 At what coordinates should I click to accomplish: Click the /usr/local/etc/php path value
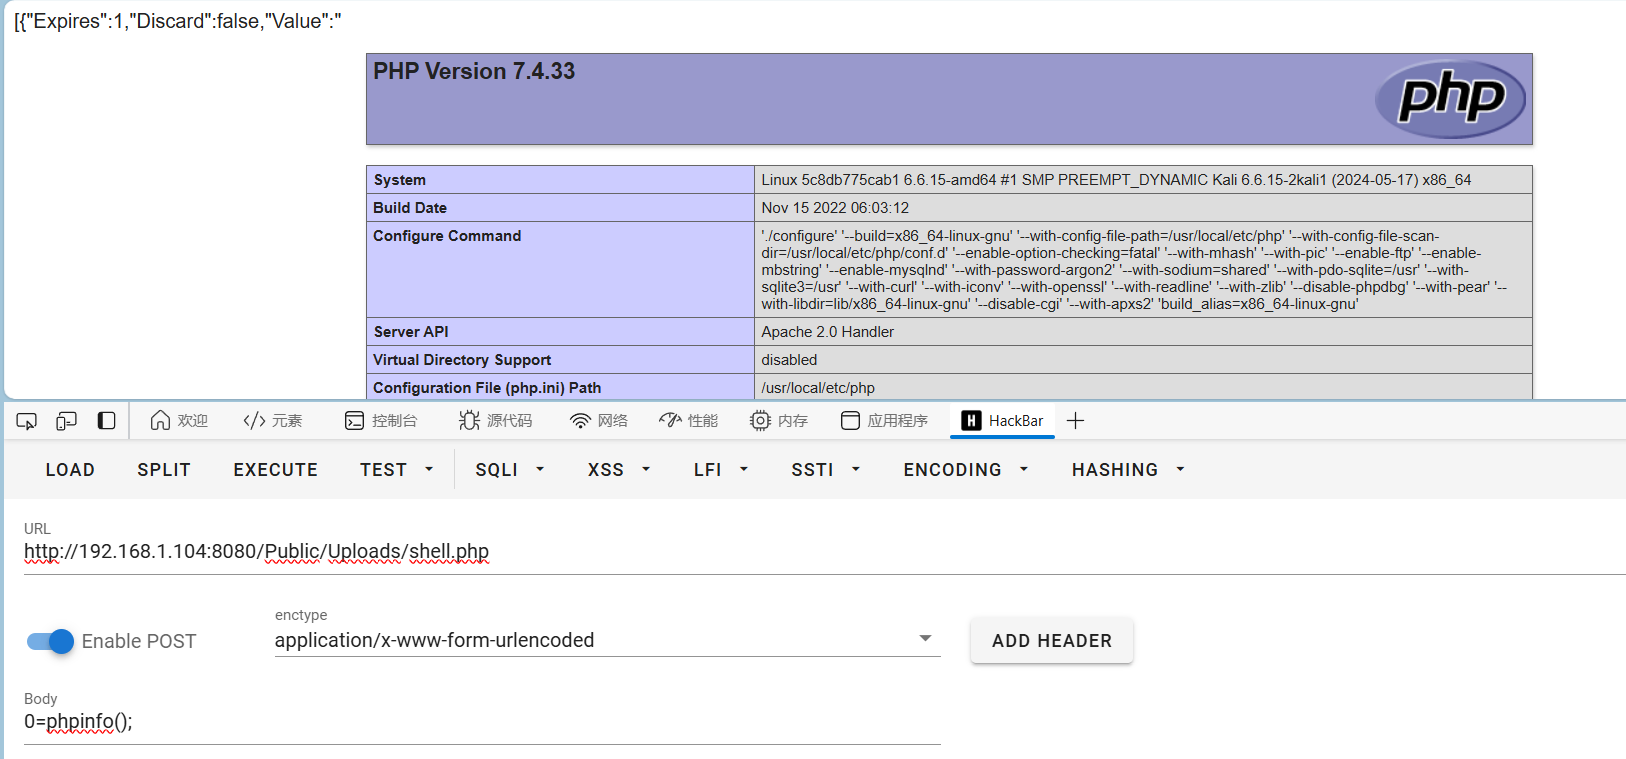[818, 388]
